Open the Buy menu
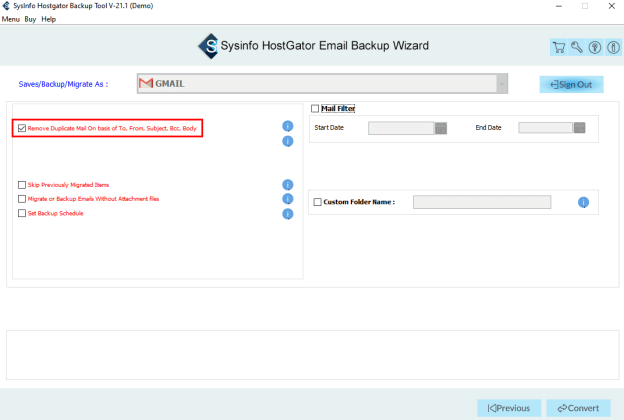The width and height of the screenshot is (624, 420). (30, 19)
